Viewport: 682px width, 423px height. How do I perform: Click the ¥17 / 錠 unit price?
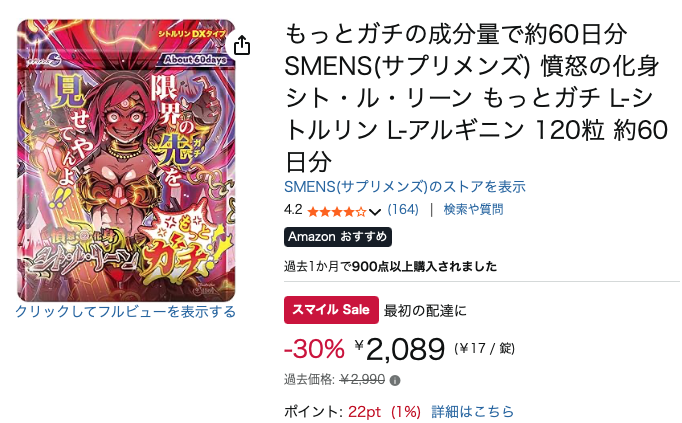485,349
